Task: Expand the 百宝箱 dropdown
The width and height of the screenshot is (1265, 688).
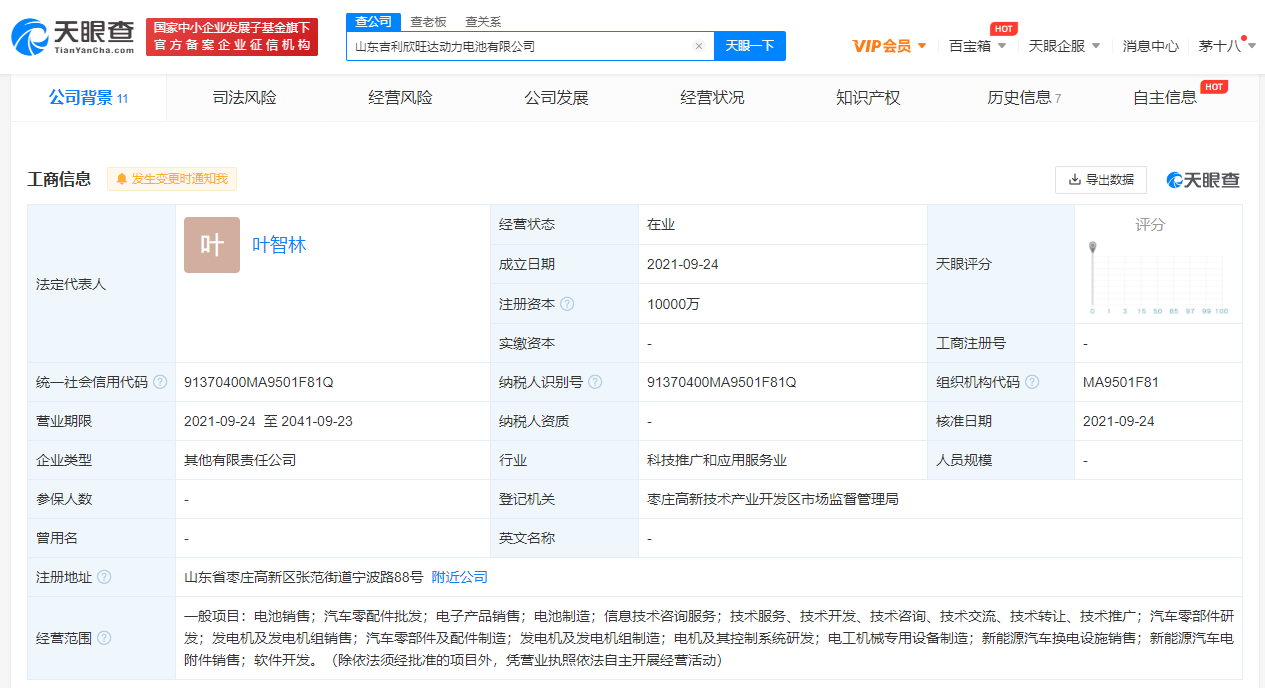Action: coord(977,46)
